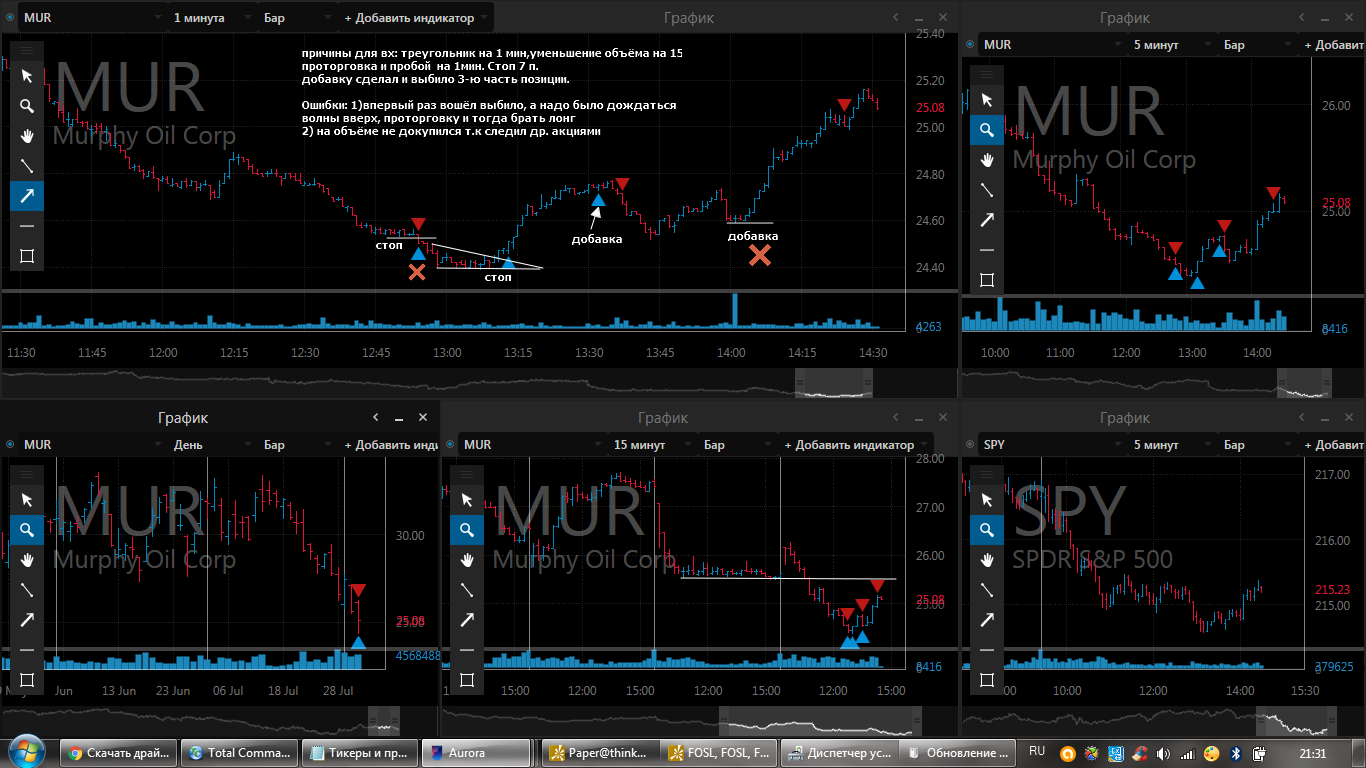Toggle the link dot beside MUR in 15-minute chart
Viewport: 1366px width, 768px height.
[450, 445]
